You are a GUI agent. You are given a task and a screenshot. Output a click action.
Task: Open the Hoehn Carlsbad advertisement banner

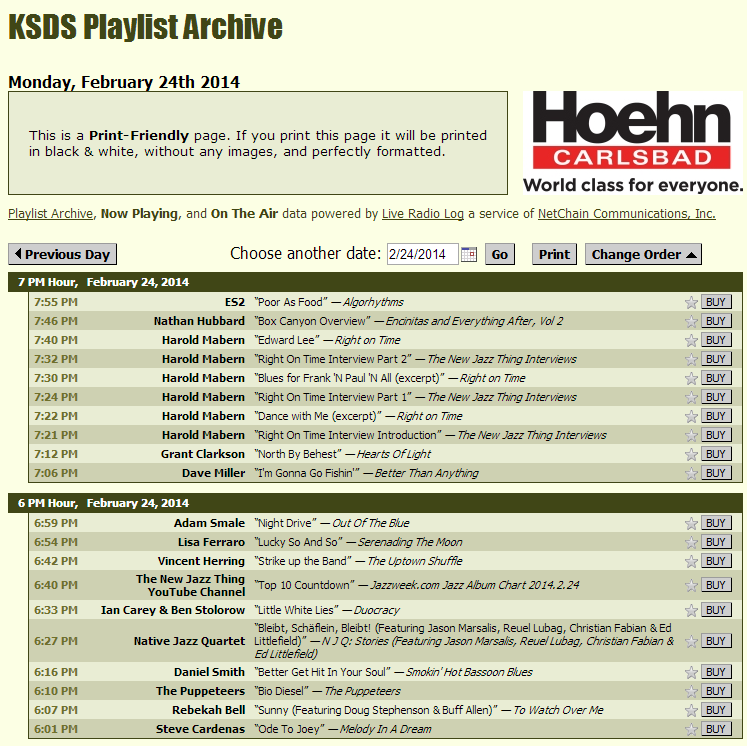point(633,143)
